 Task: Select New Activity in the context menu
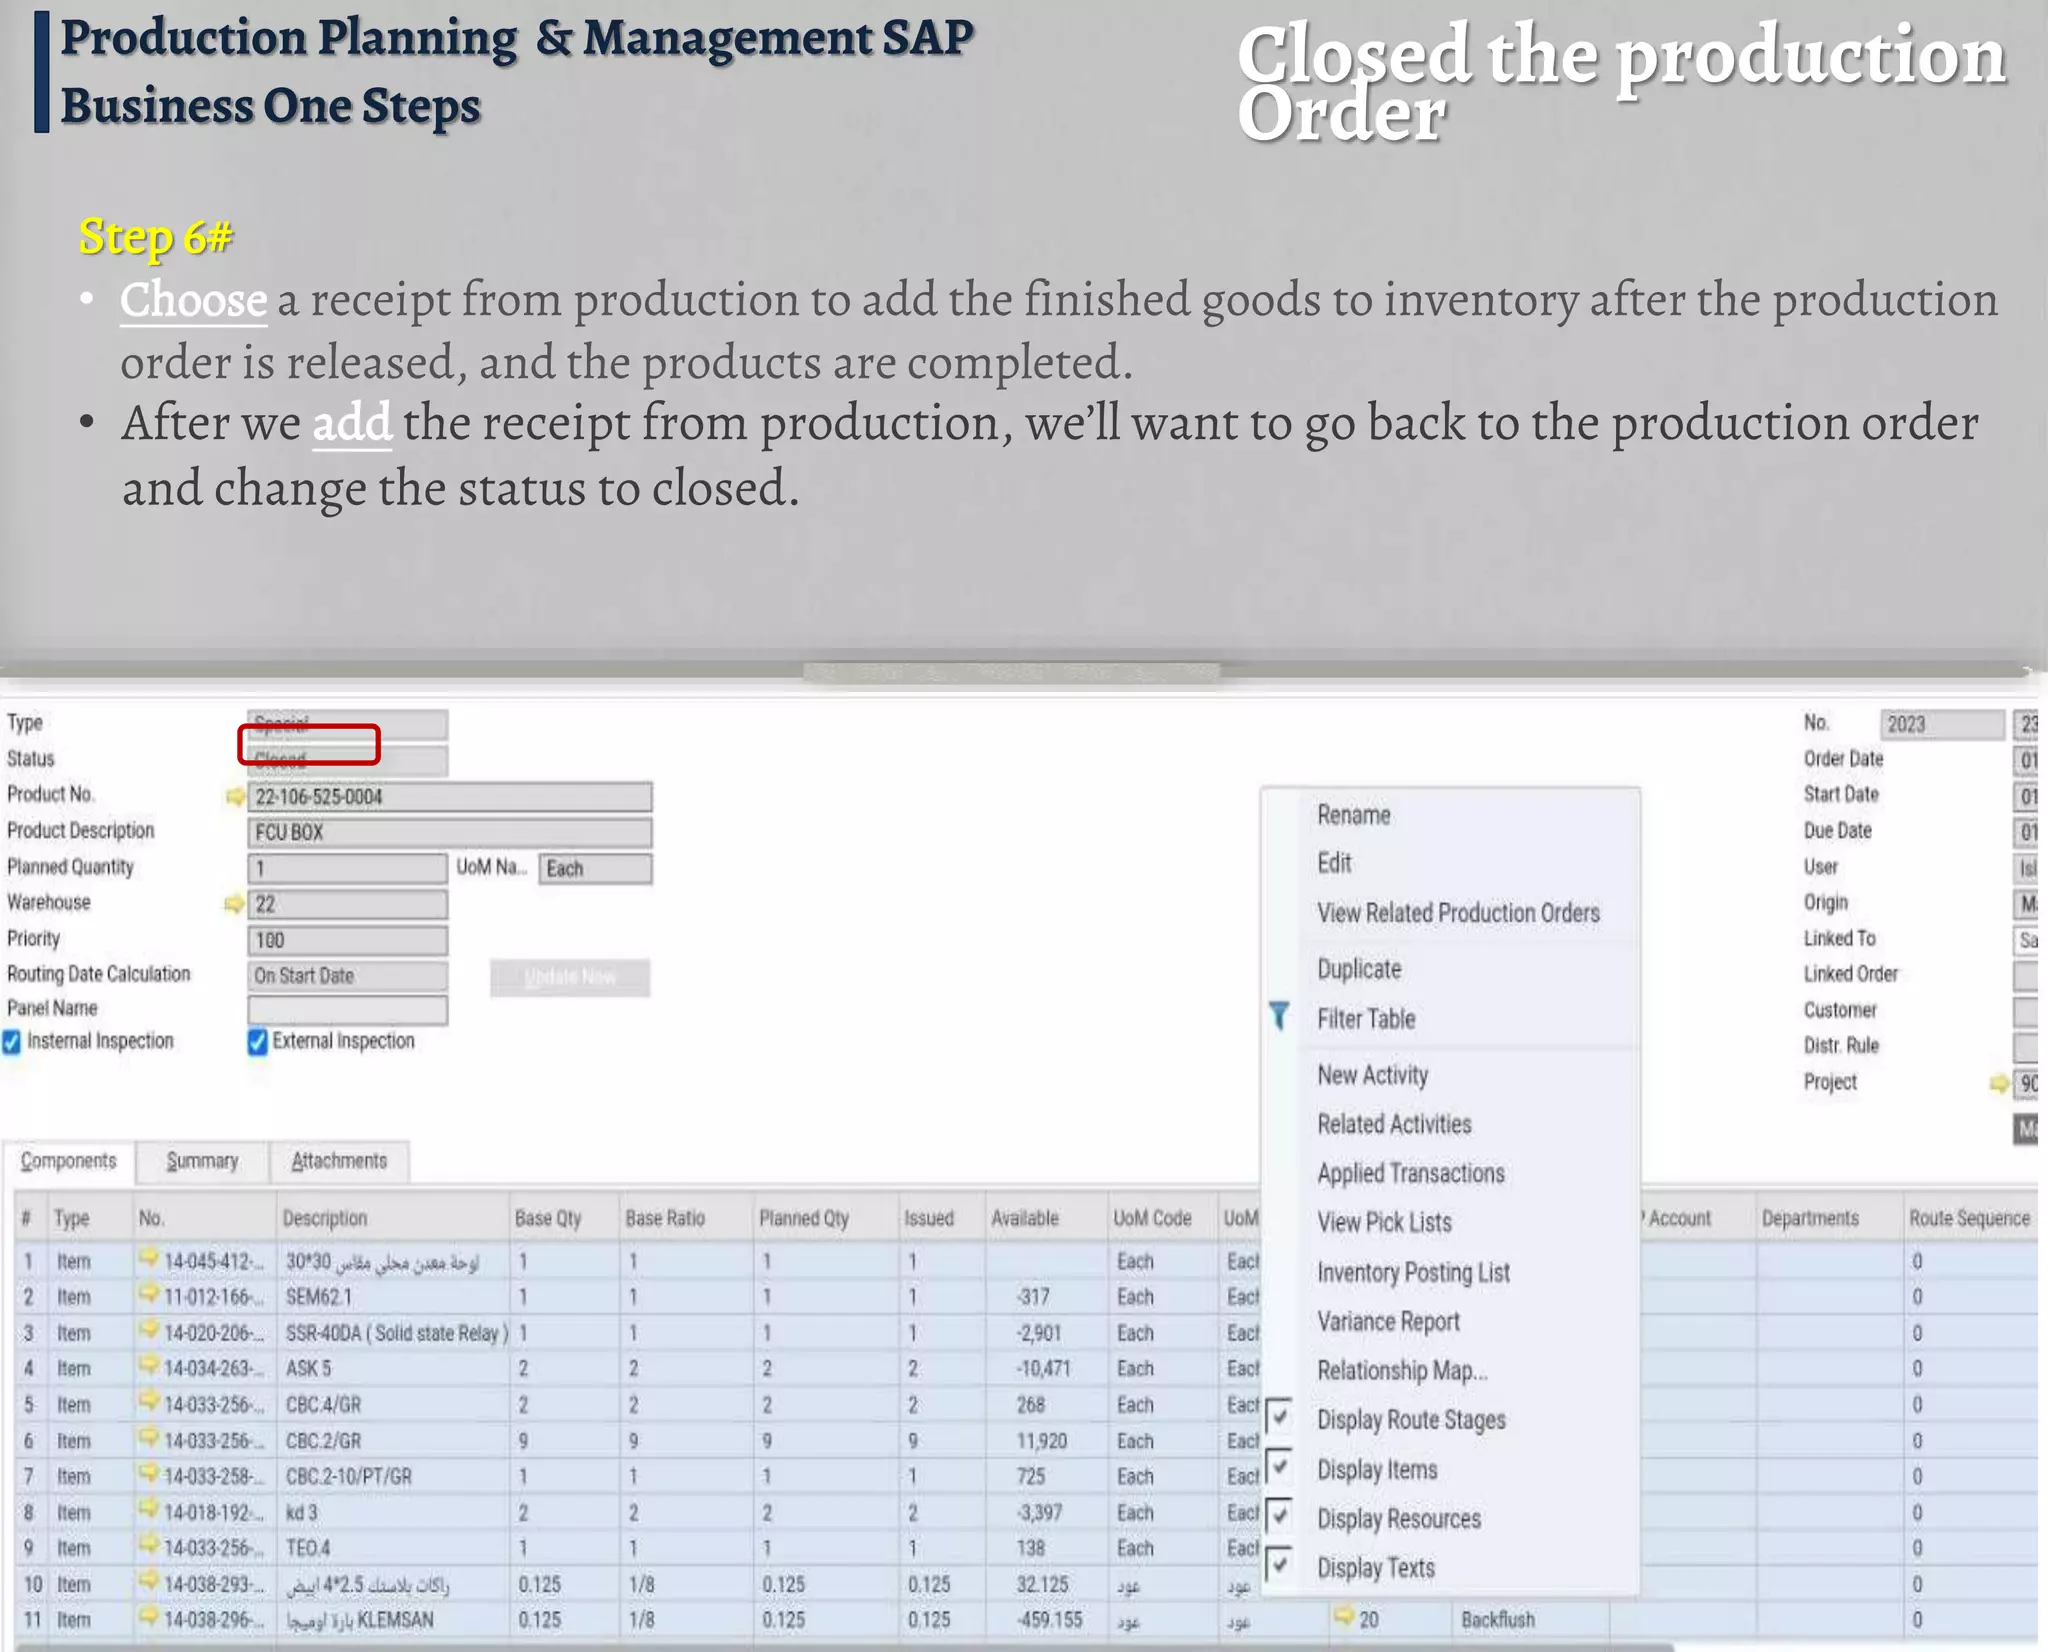tap(1372, 1075)
